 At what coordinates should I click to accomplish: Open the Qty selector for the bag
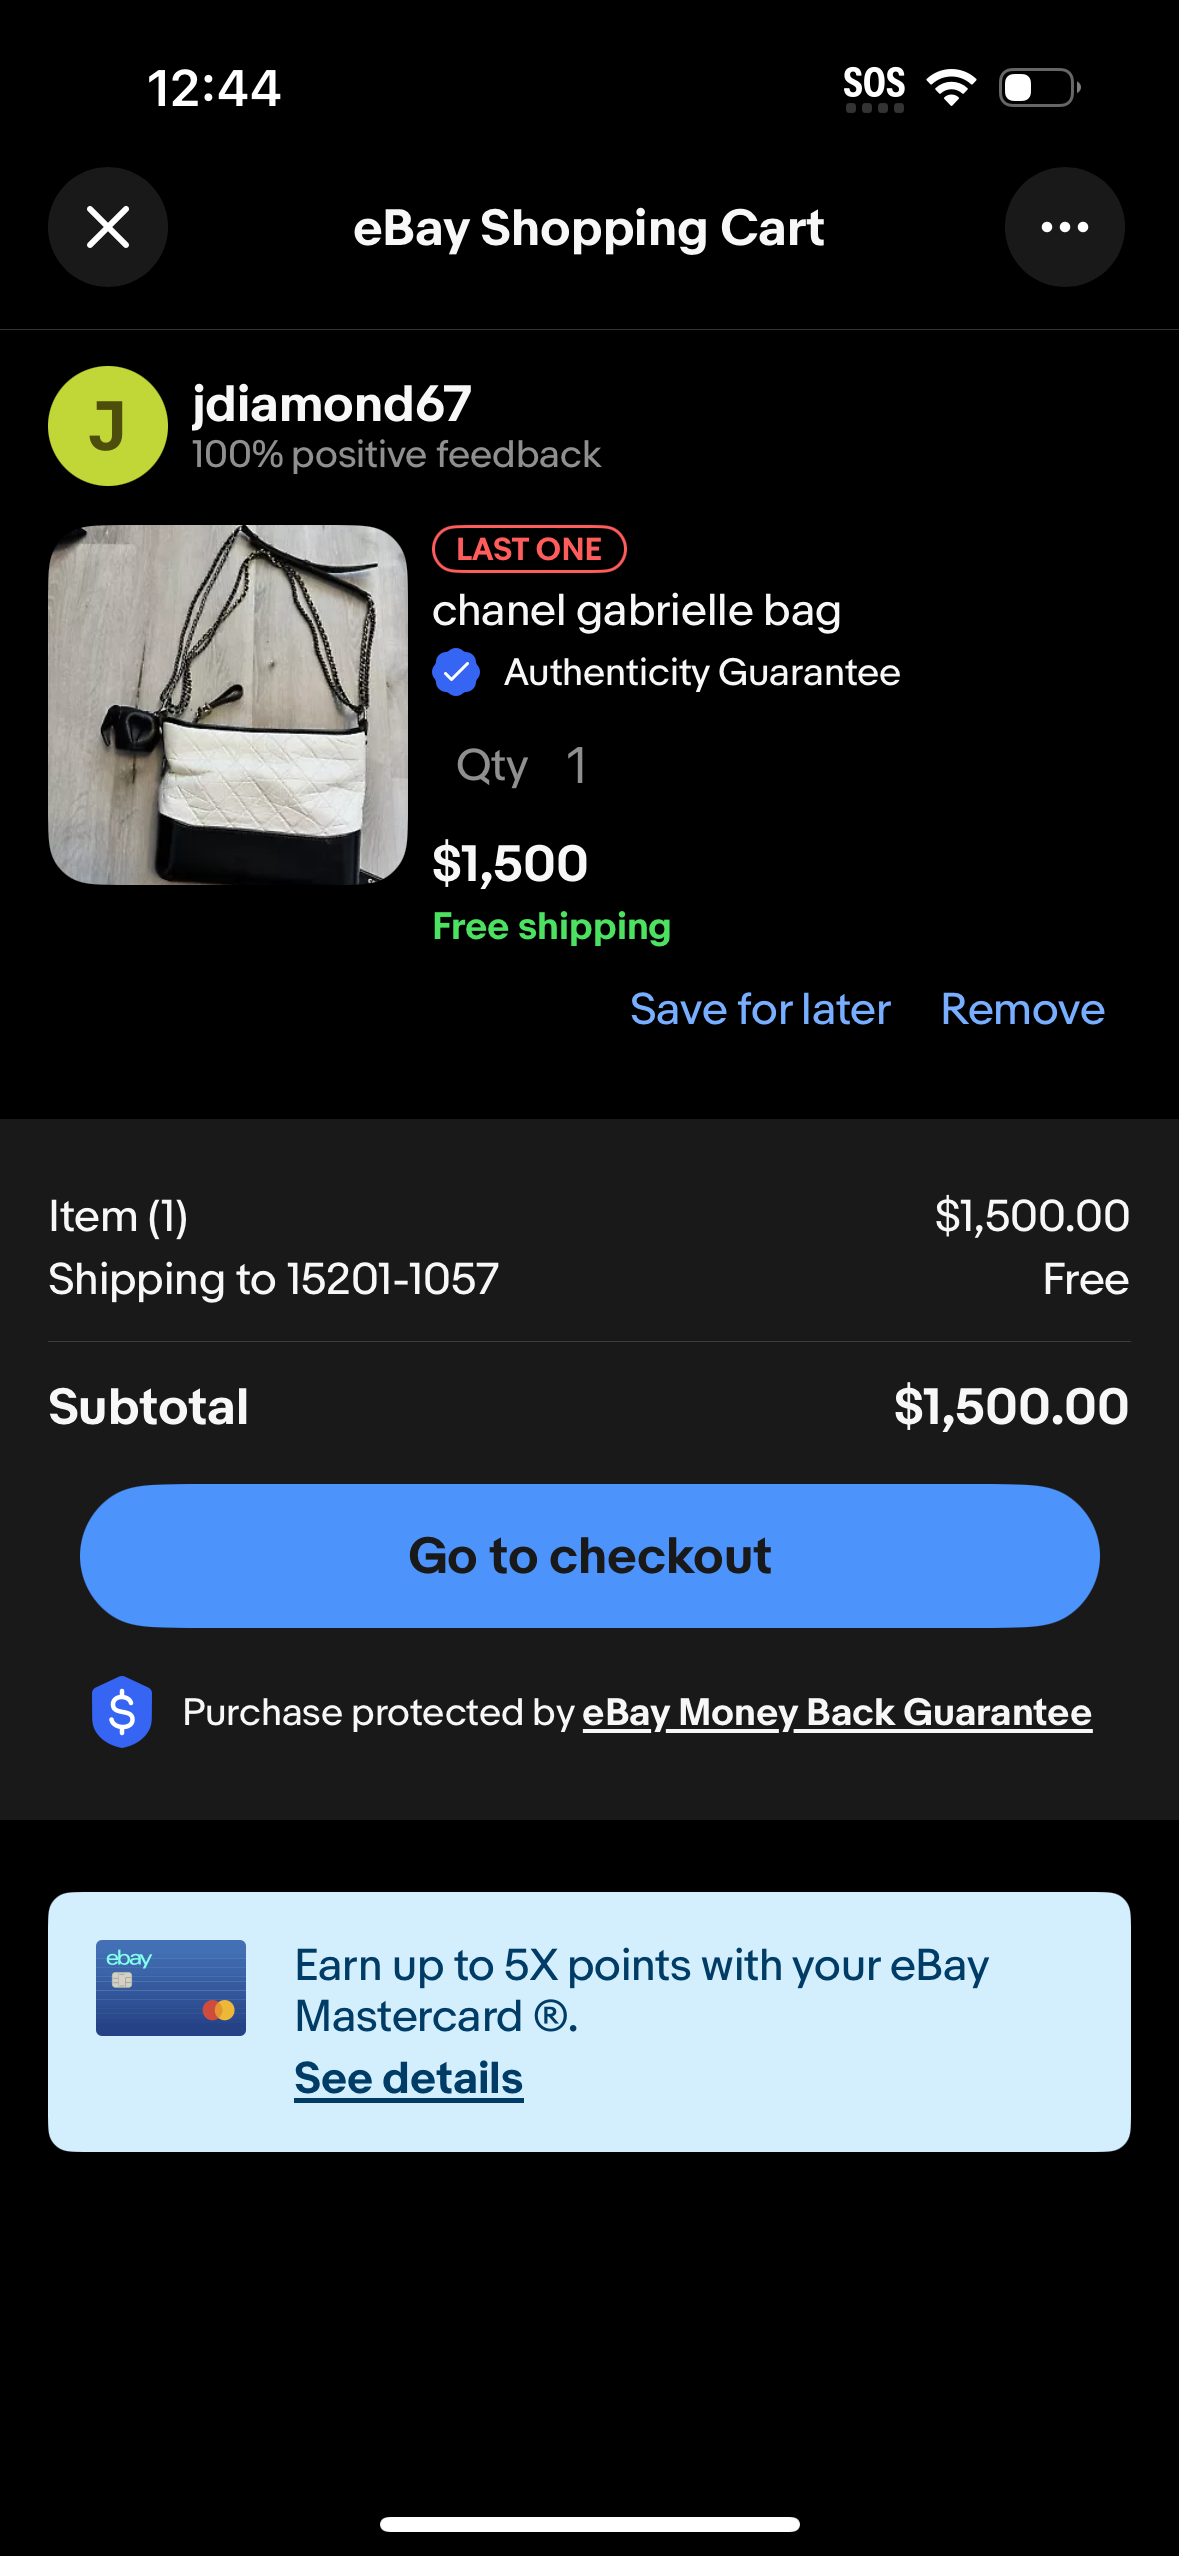click(520, 765)
